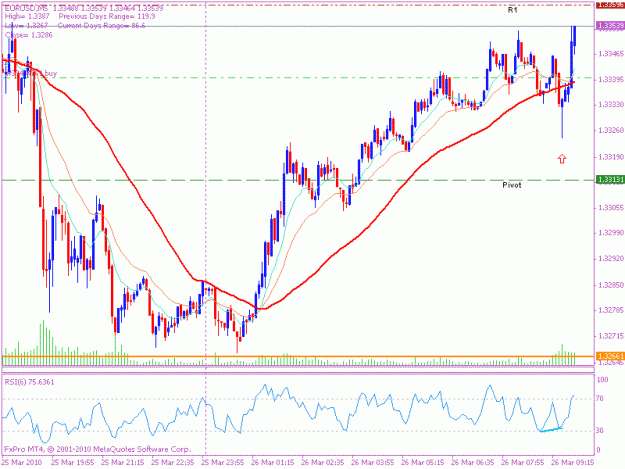Click the 1.32920 price scale value
The width and height of the screenshot is (625, 469).
coord(611,259)
